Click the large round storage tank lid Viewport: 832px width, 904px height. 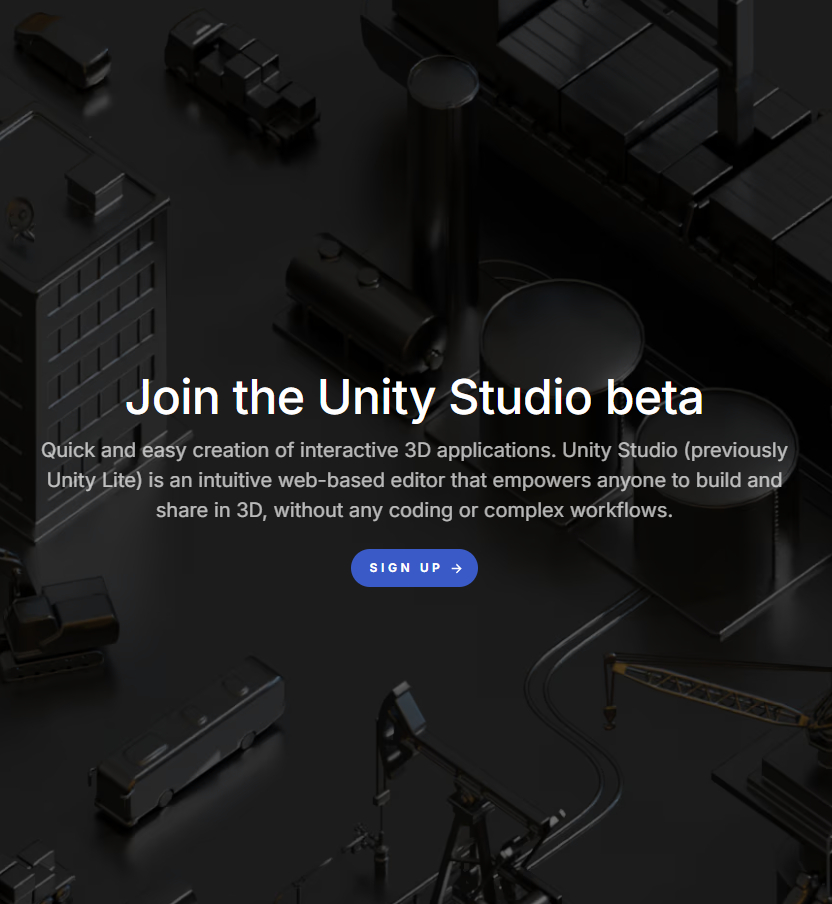pyautogui.click(x=562, y=334)
